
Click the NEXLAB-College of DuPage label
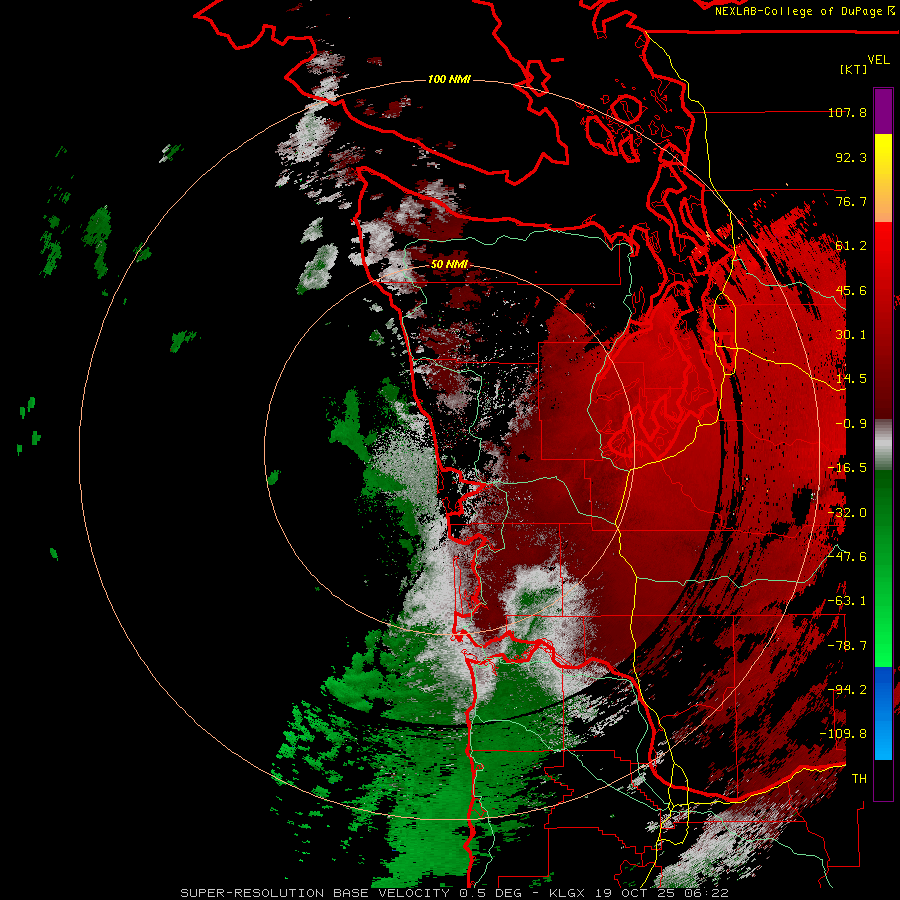click(804, 11)
